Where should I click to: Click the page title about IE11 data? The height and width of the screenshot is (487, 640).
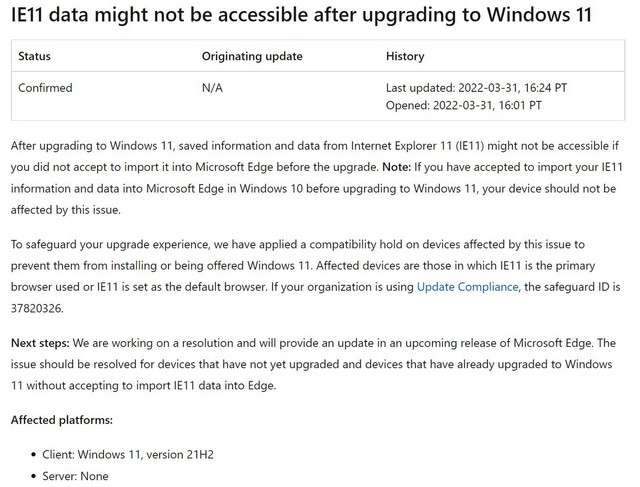301,15
